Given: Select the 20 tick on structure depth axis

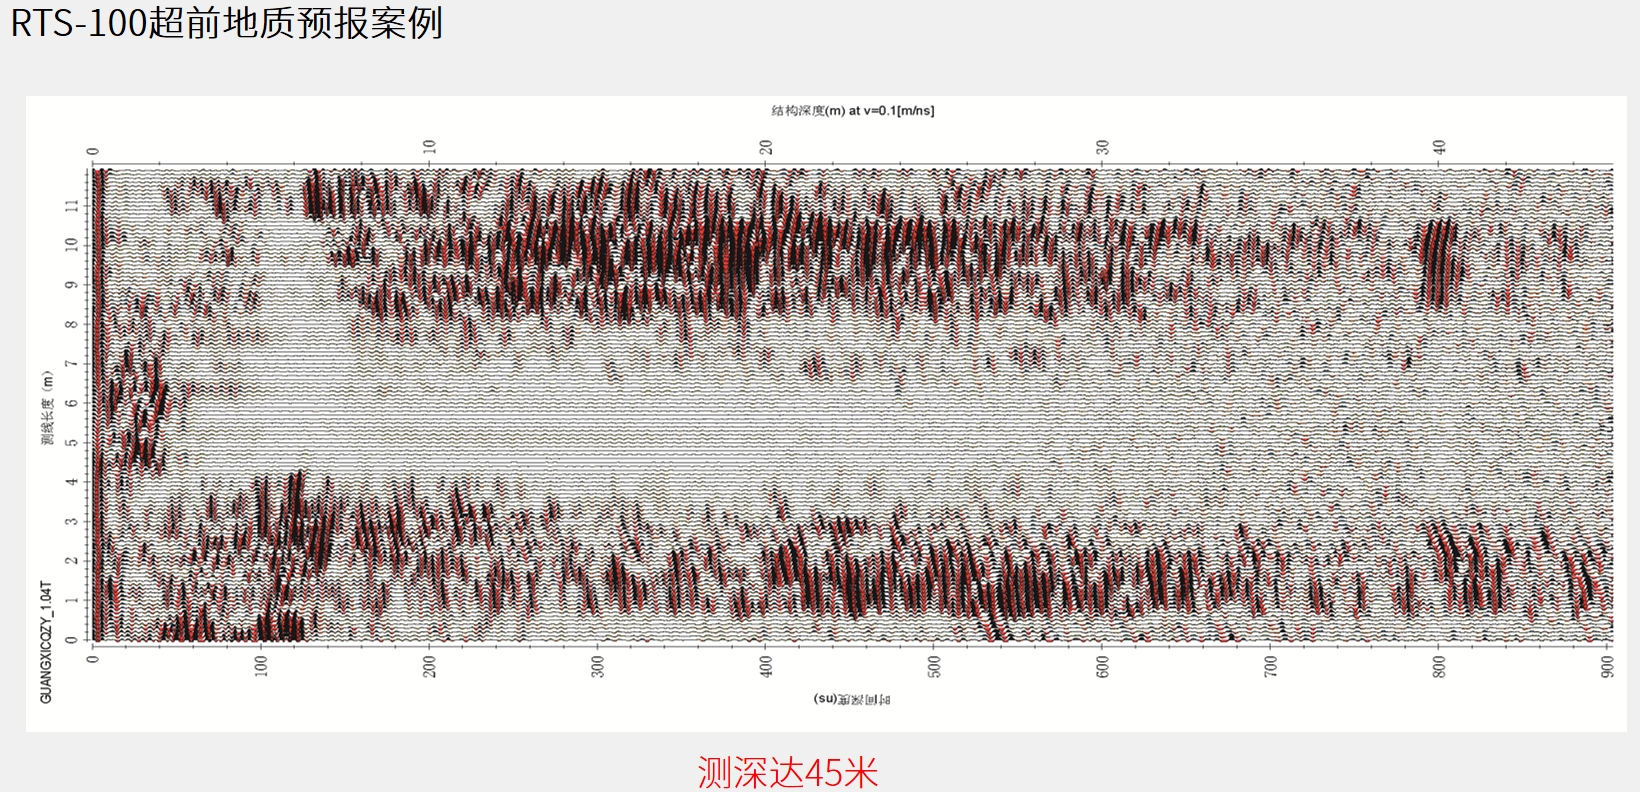Looking at the screenshot, I should (x=766, y=147).
